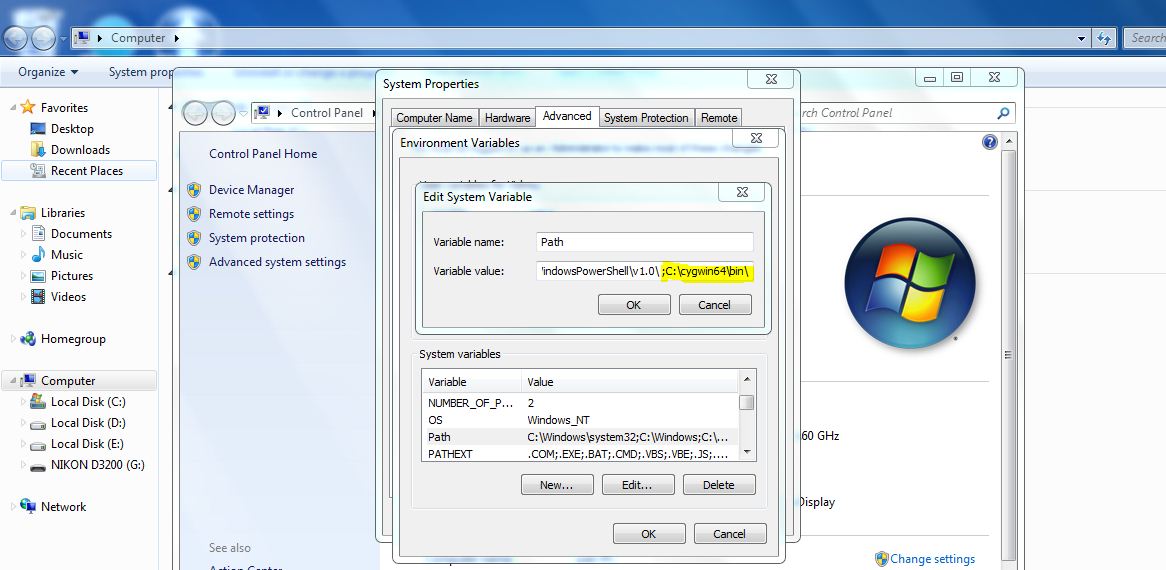1166x570 pixels.
Task: Open System protection link
Action: (257, 238)
